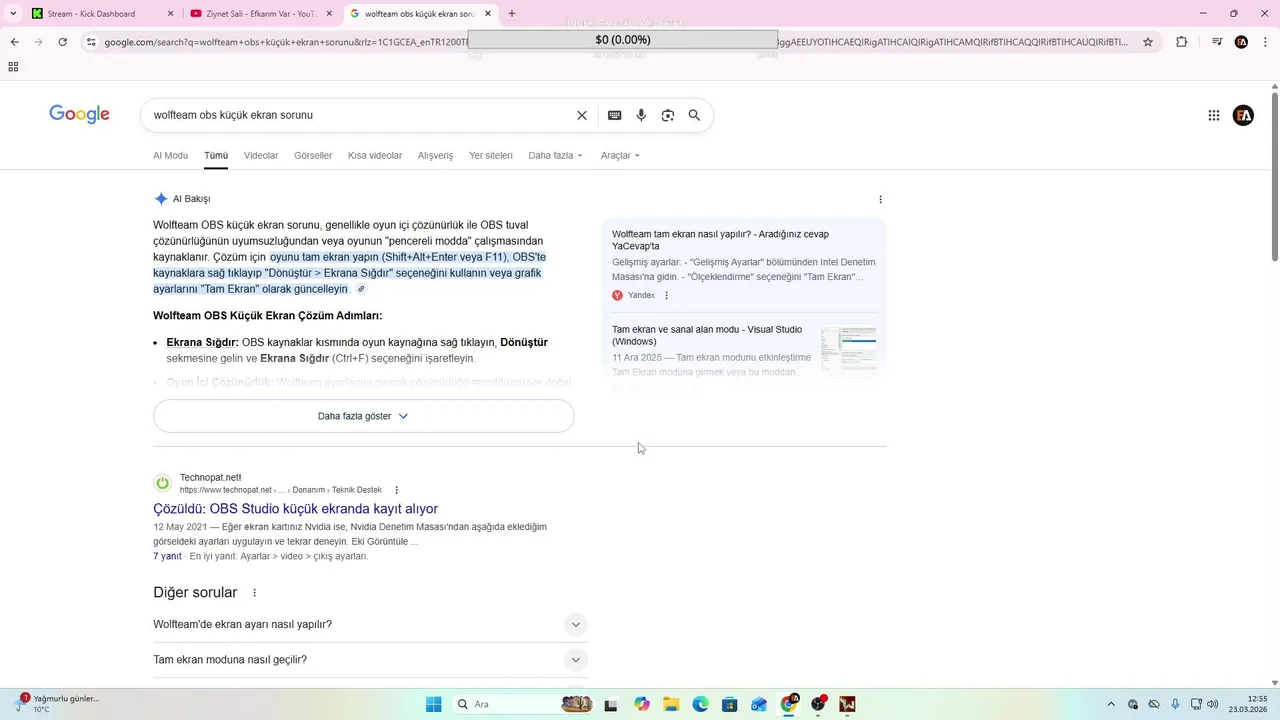Clear the search box with X
The width and height of the screenshot is (1280, 720).
point(582,115)
